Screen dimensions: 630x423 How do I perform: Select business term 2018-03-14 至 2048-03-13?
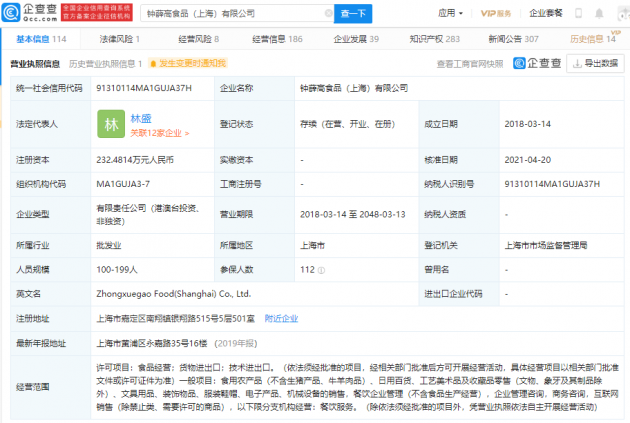tap(353, 214)
